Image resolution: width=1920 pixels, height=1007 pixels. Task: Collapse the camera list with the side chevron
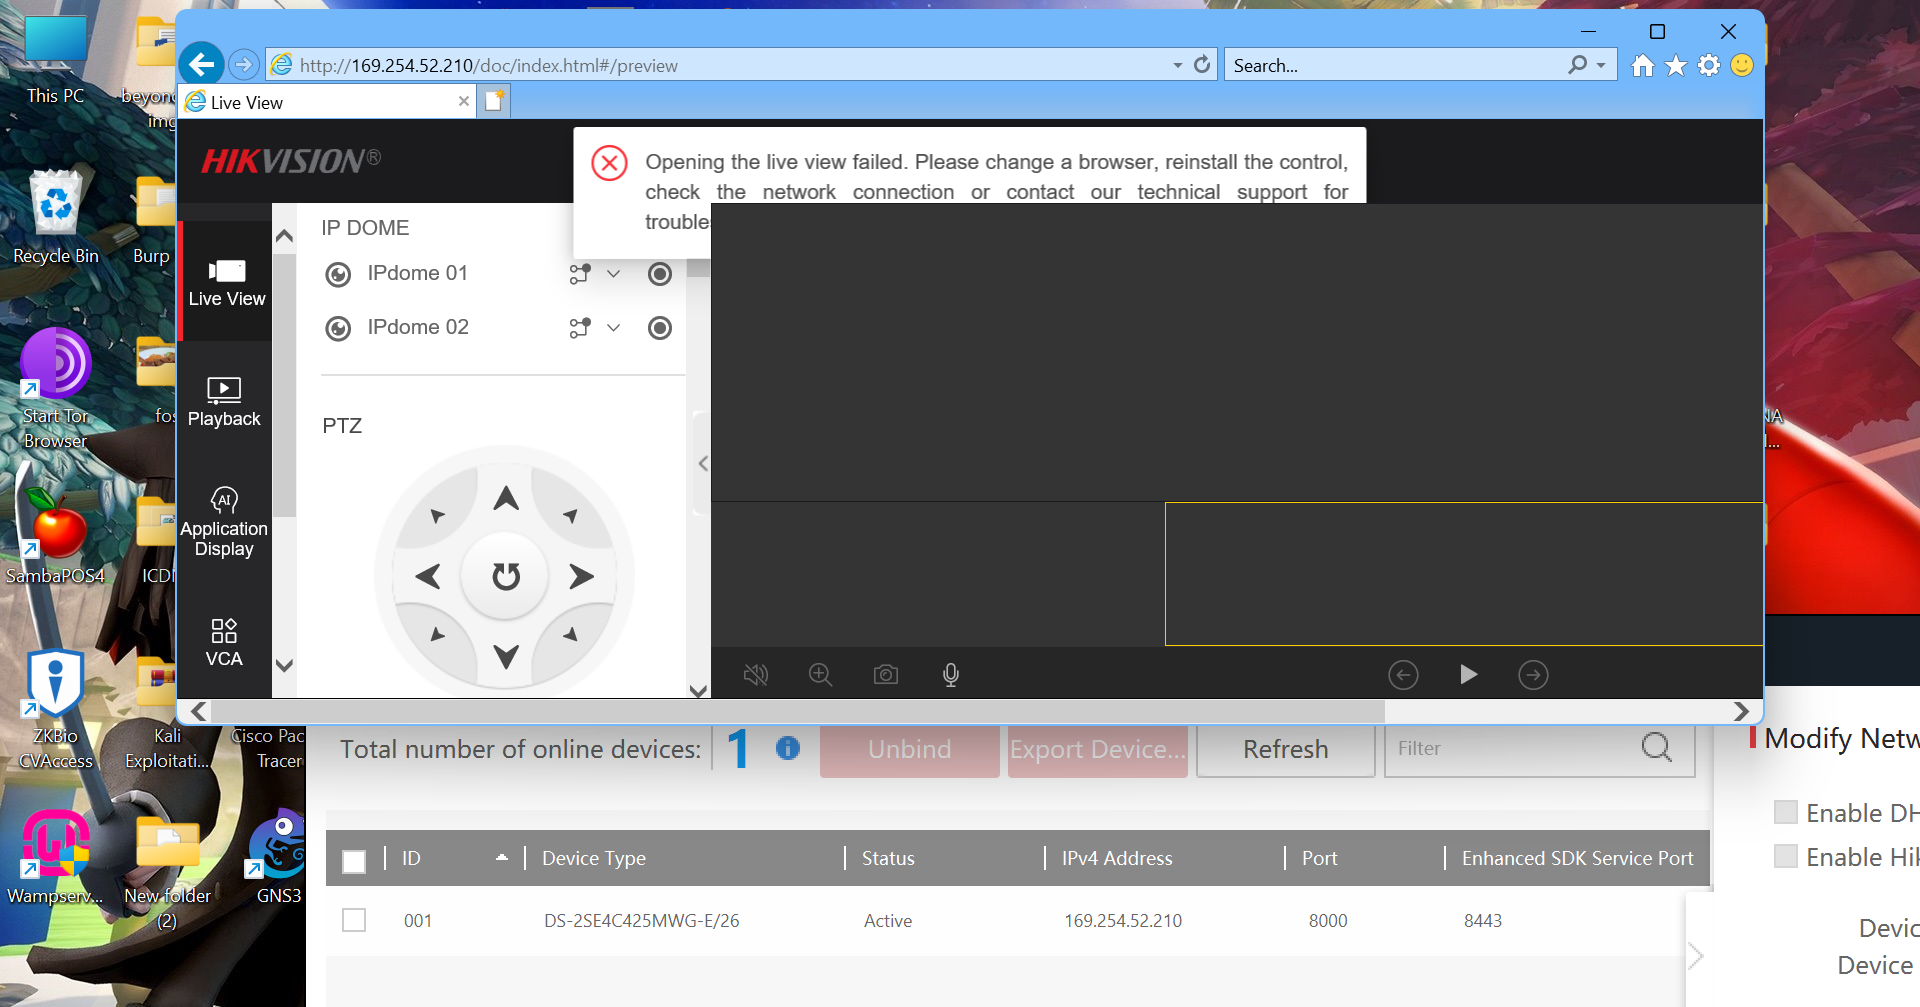pyautogui.click(x=703, y=463)
